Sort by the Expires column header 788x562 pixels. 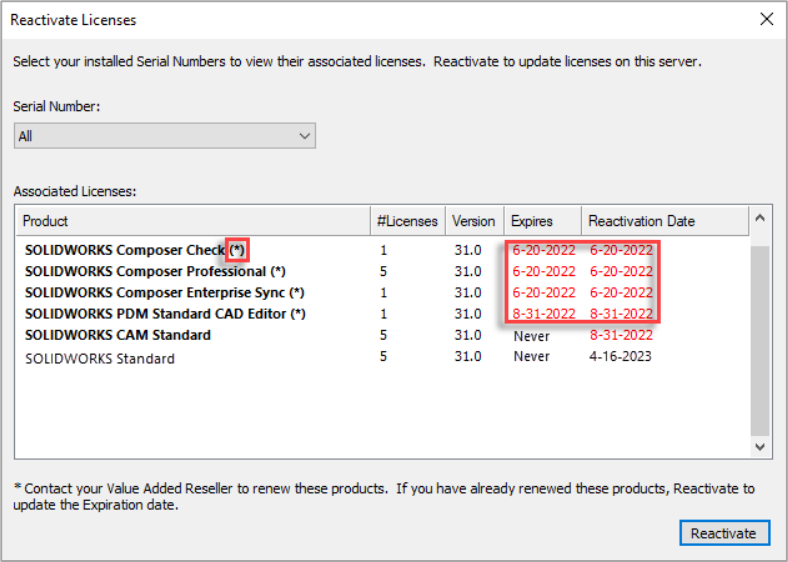(541, 221)
